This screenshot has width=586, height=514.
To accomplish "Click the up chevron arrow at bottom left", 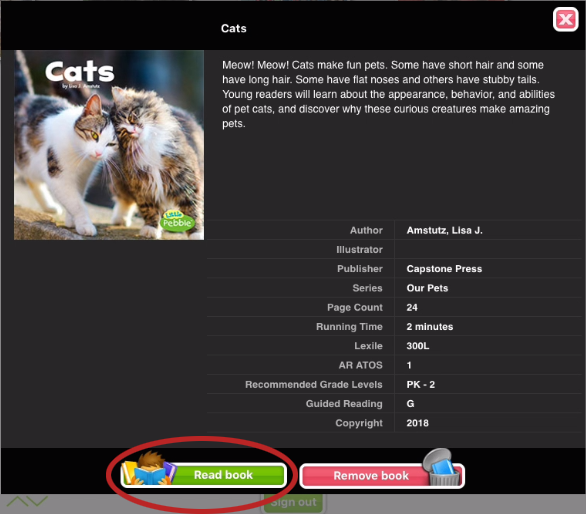I will click(17, 501).
